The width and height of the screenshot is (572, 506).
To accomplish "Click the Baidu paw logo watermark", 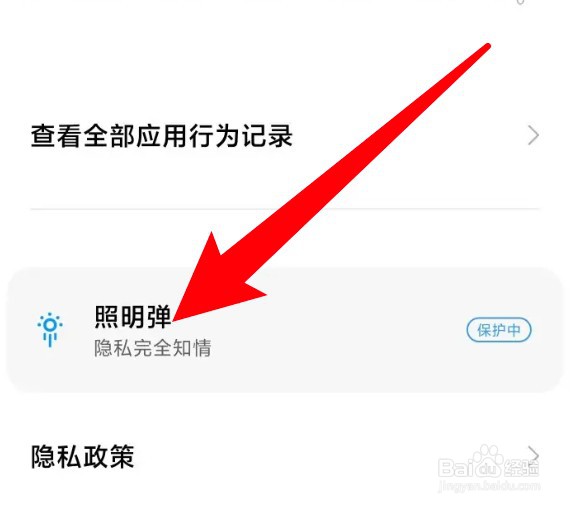I will [488, 460].
